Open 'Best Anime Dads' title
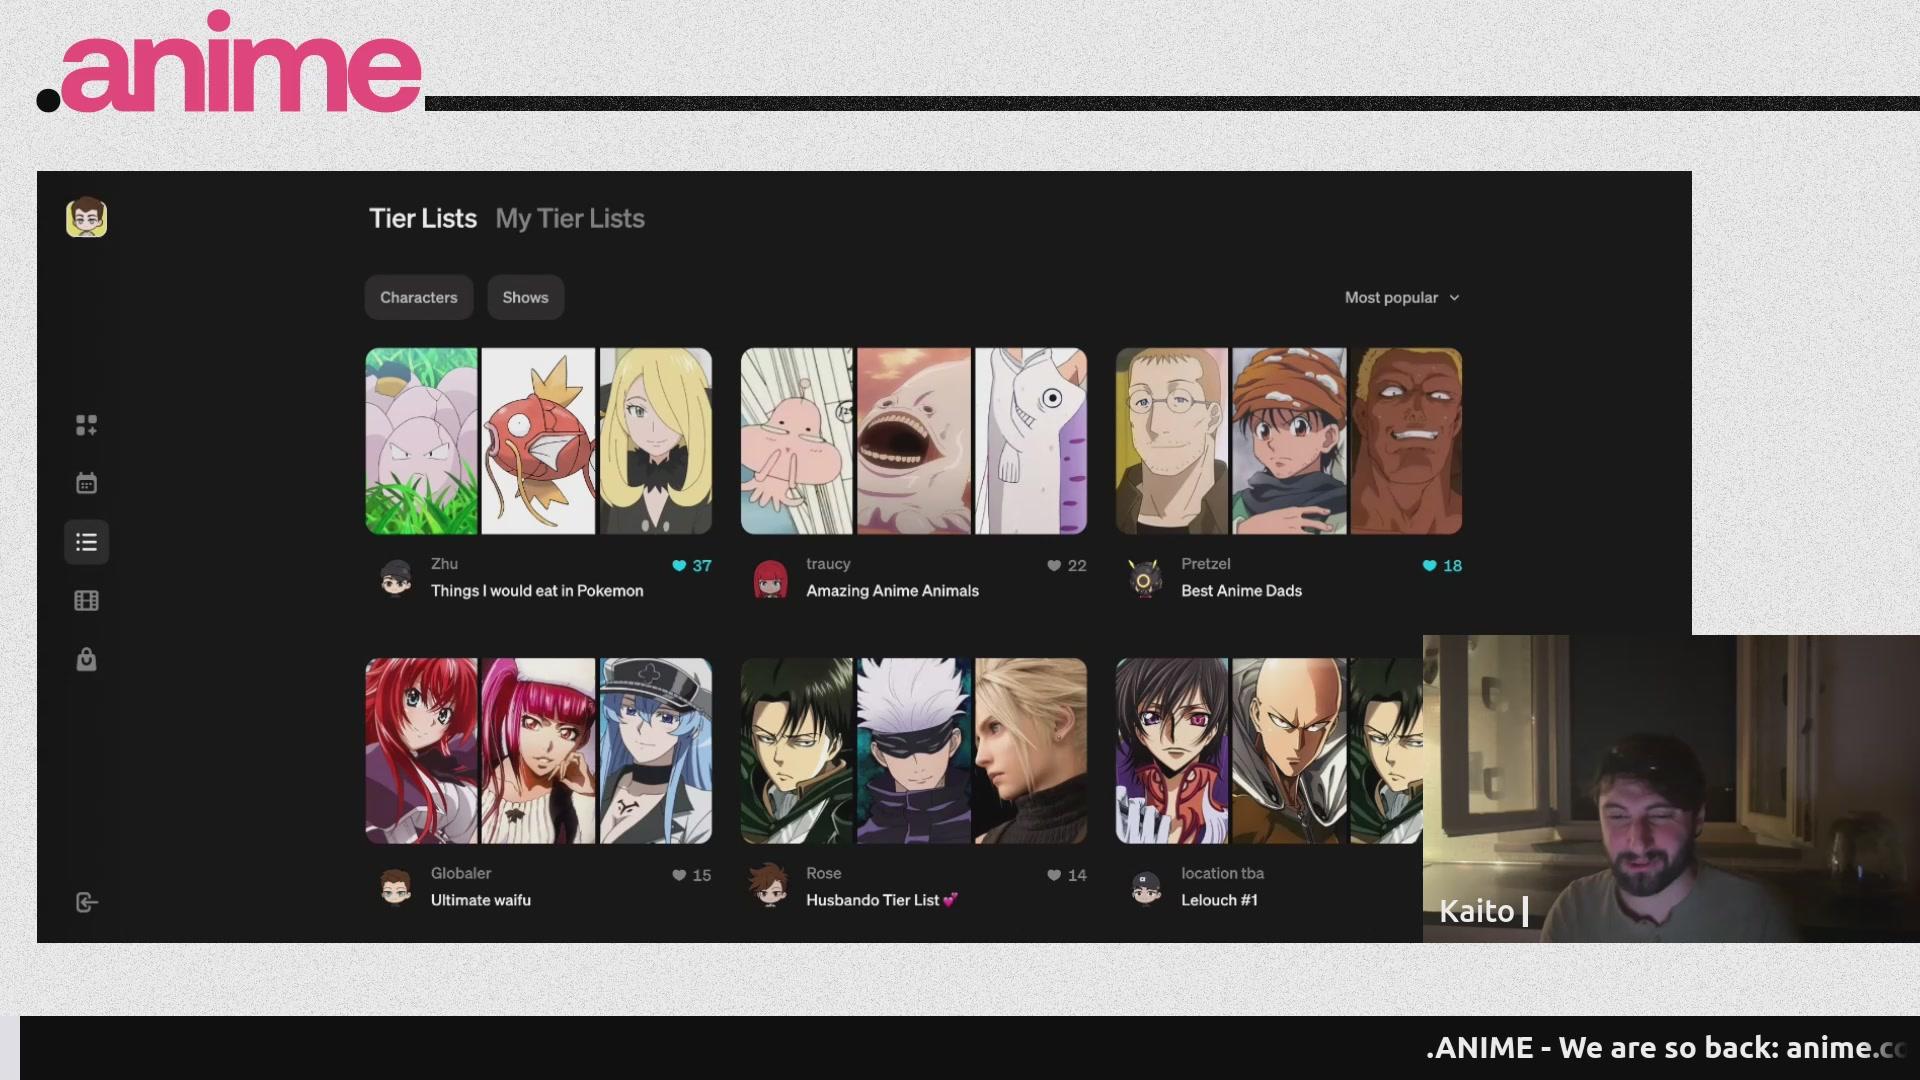This screenshot has height=1080, width=1920. (1242, 591)
